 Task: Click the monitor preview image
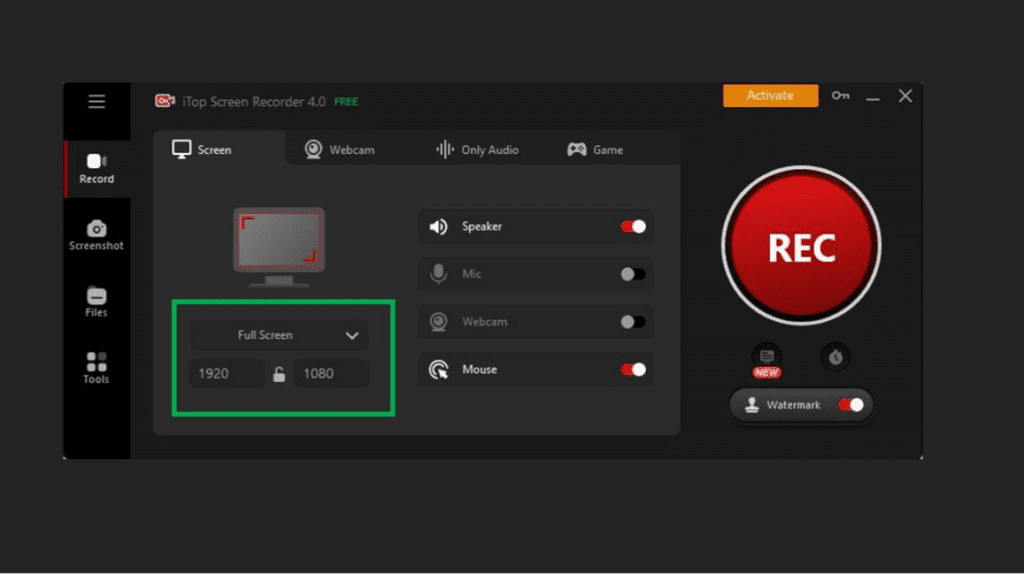pos(279,248)
